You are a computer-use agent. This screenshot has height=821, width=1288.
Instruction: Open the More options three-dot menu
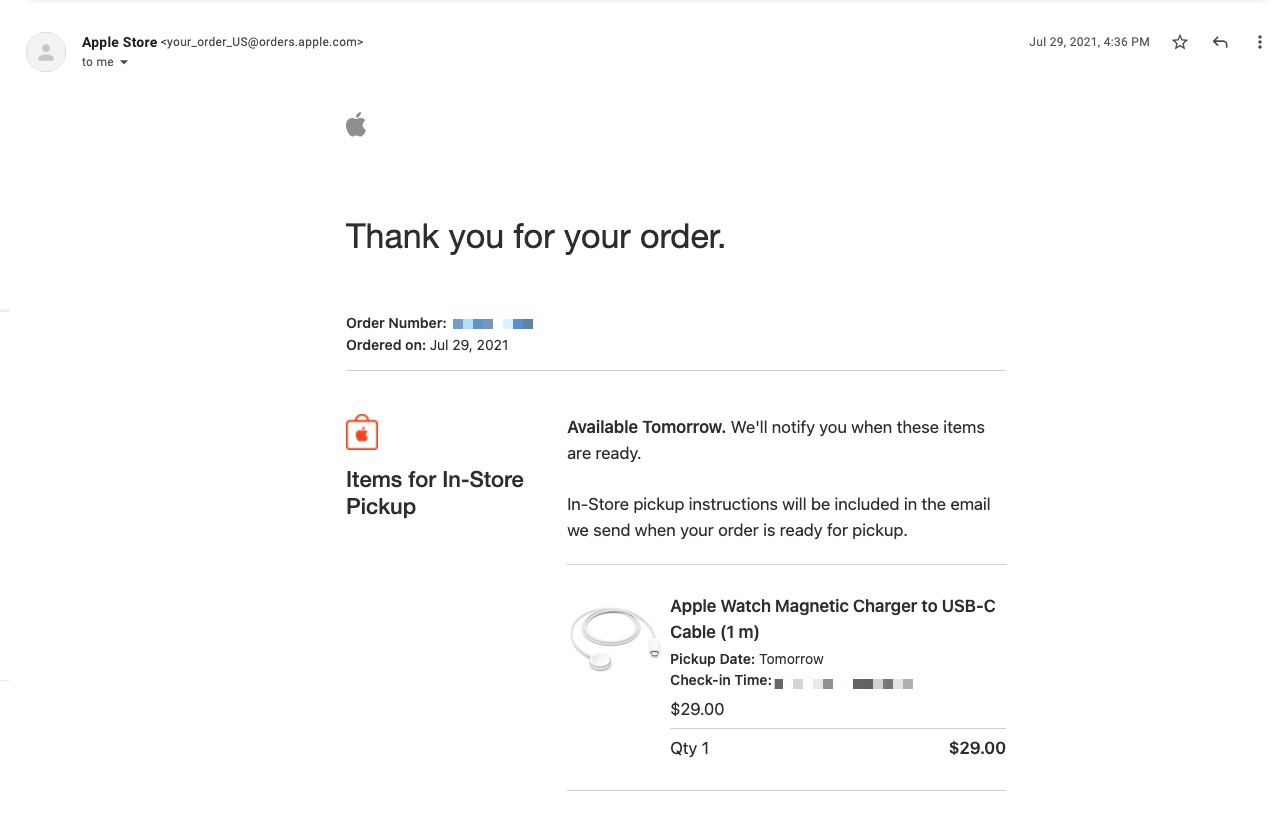coord(1259,42)
